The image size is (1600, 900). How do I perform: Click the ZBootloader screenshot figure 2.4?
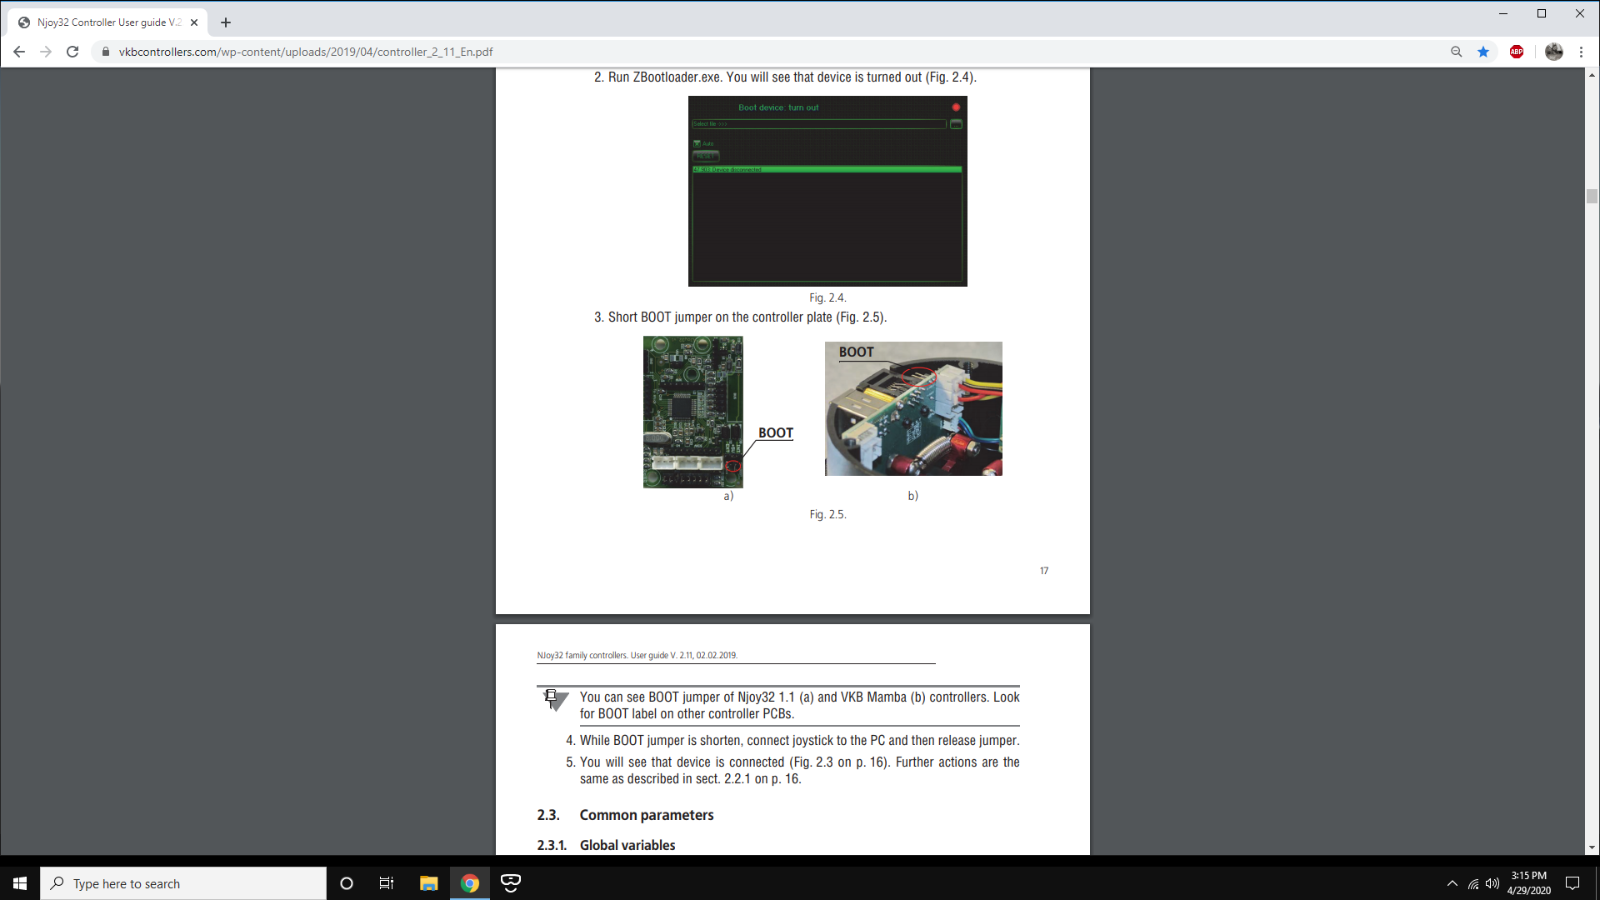827,191
